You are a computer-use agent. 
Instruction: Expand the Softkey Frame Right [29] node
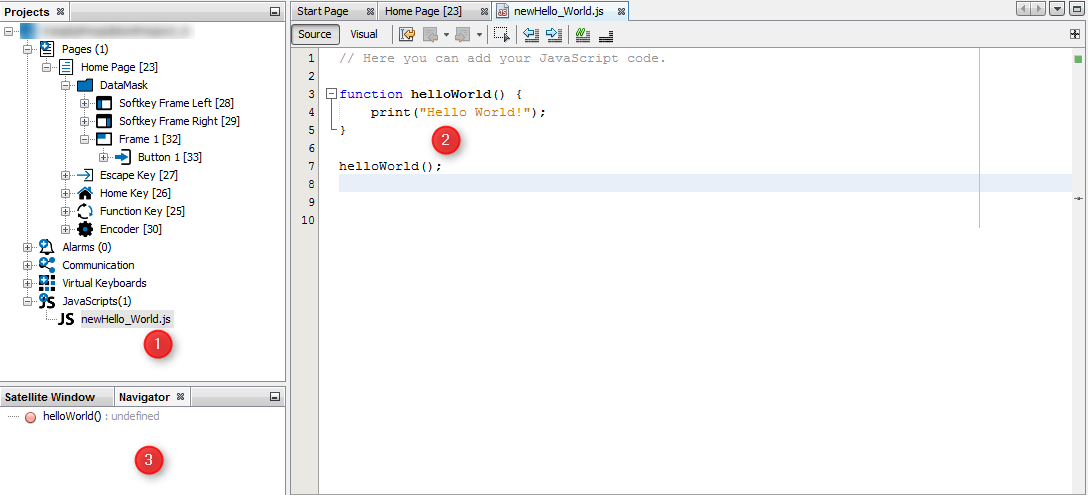pos(85,121)
